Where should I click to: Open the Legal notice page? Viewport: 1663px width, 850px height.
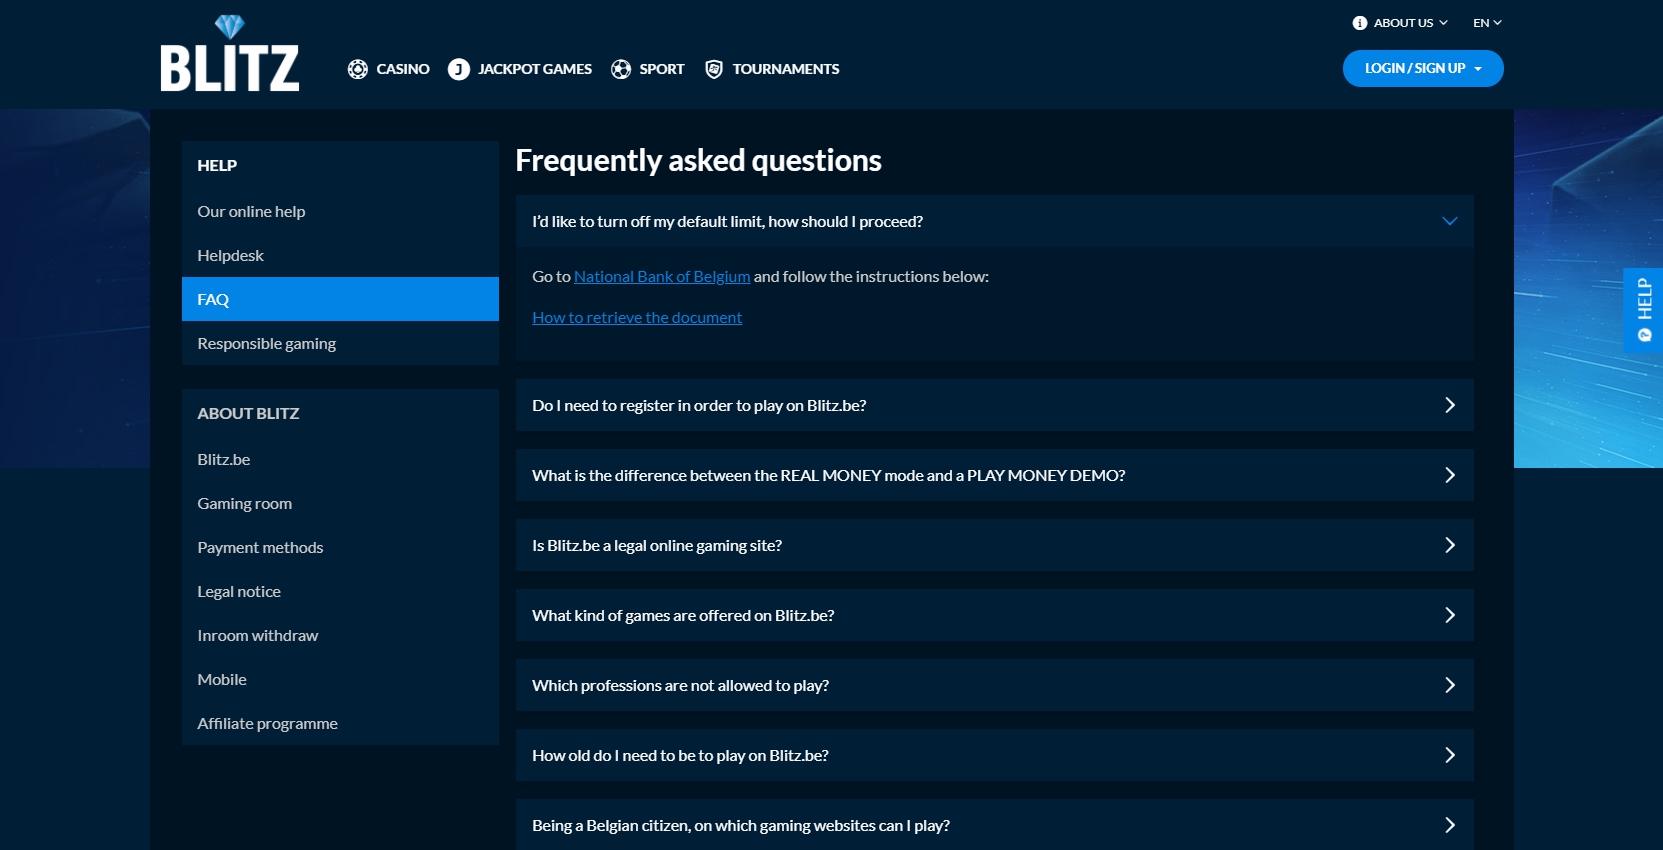click(x=340, y=591)
